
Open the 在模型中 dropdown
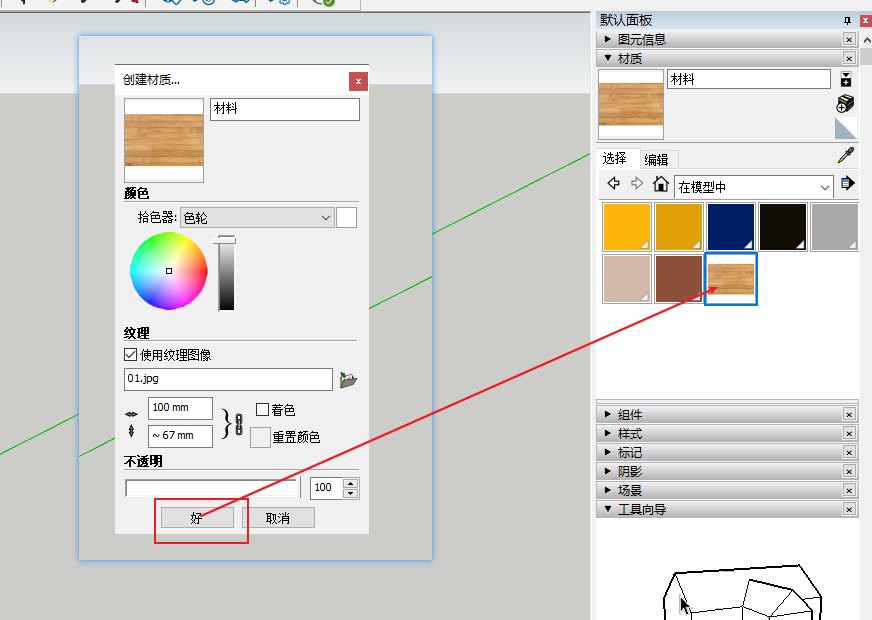click(753, 186)
